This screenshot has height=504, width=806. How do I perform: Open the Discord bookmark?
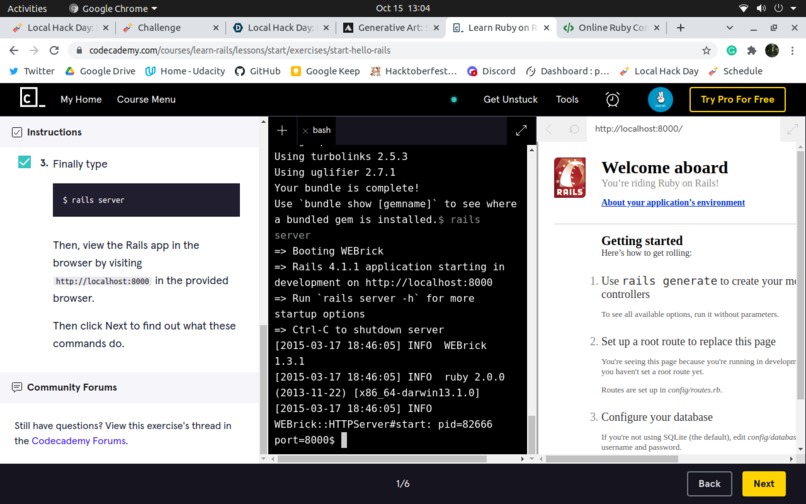tap(491, 71)
